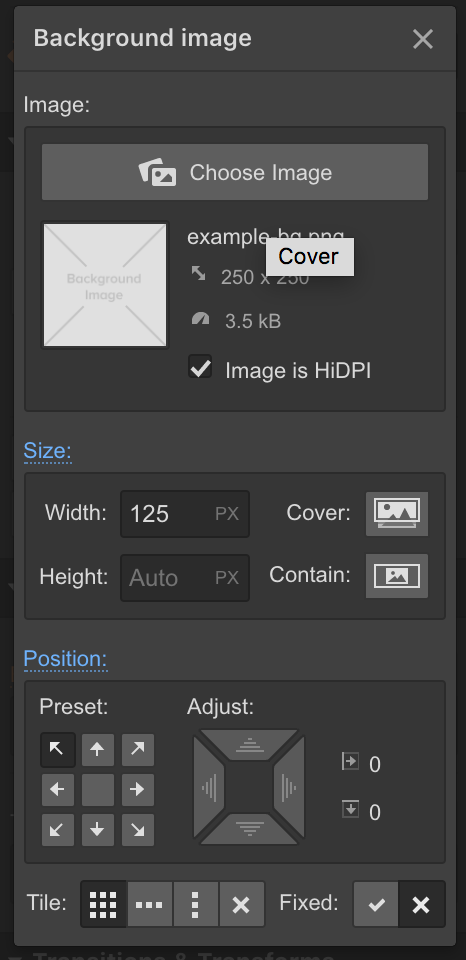The image size is (466, 960).
Task: Enable Fixed background with checkmark
Action: [x=376, y=904]
